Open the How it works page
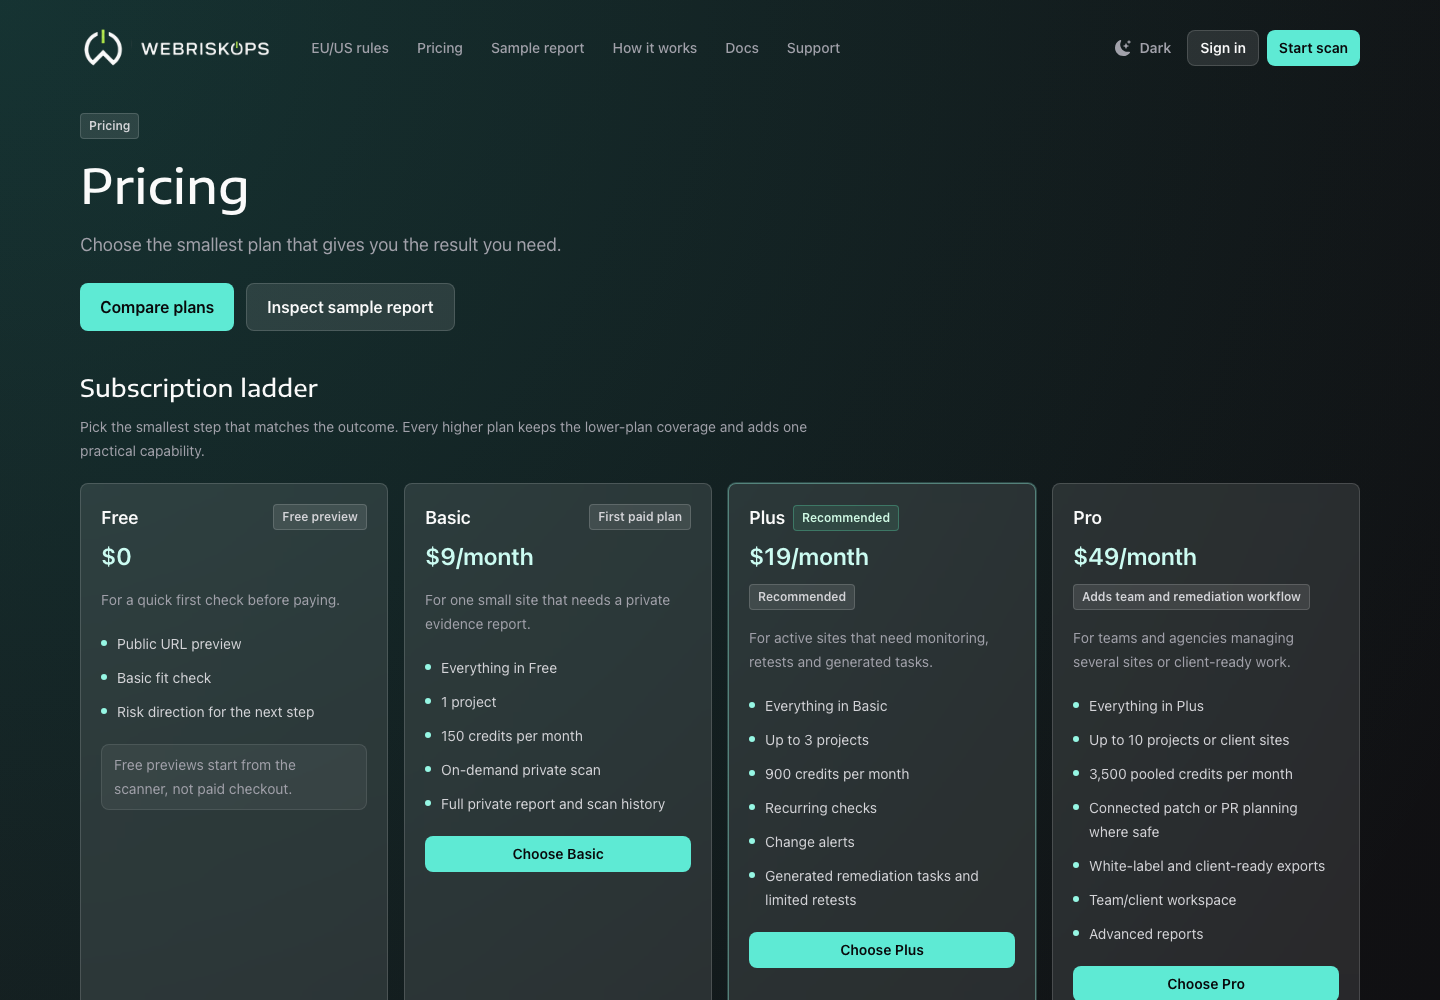This screenshot has width=1440, height=1000. coord(655,48)
